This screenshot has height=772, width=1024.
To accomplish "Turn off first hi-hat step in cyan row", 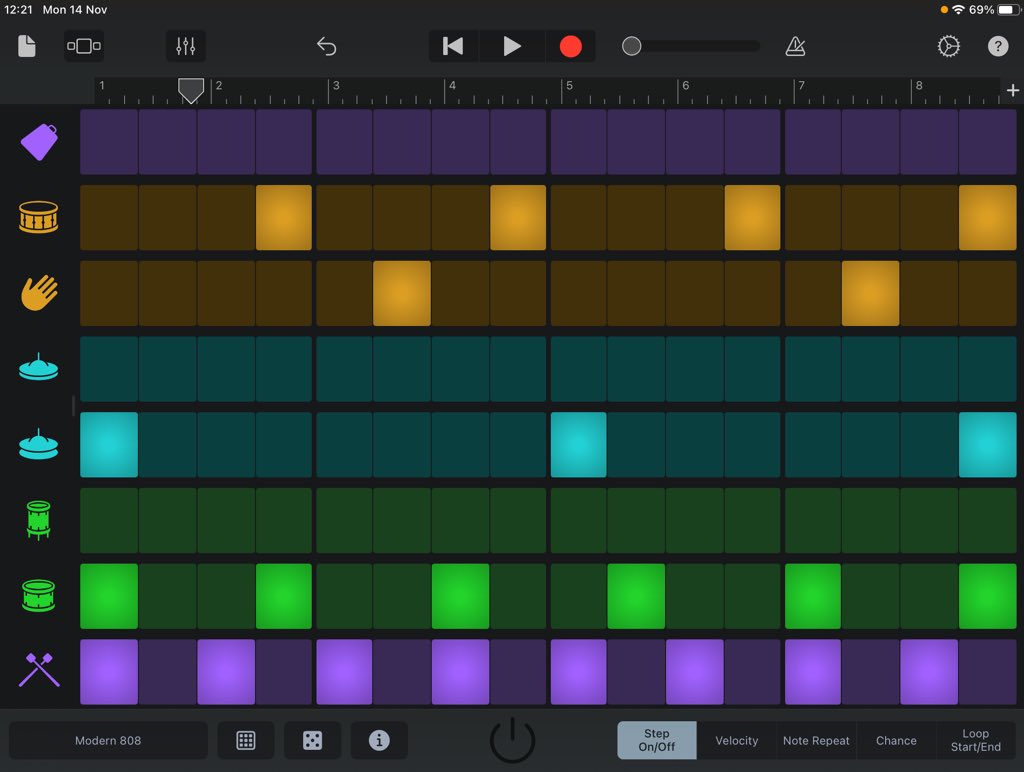I will click(109, 445).
